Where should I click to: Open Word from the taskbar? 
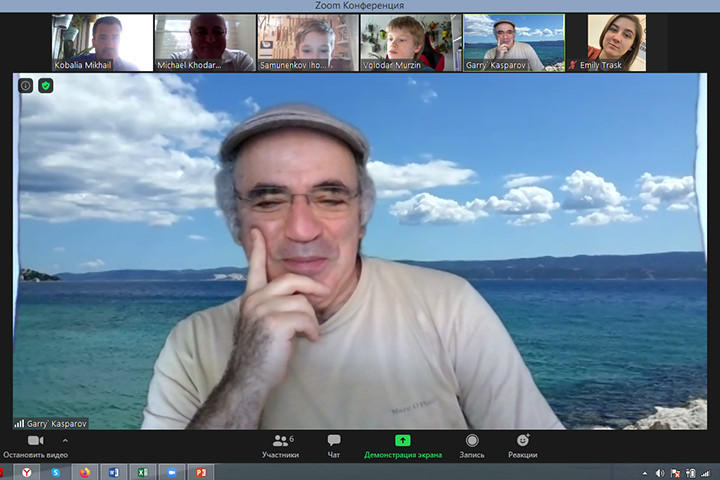pyautogui.click(x=113, y=472)
